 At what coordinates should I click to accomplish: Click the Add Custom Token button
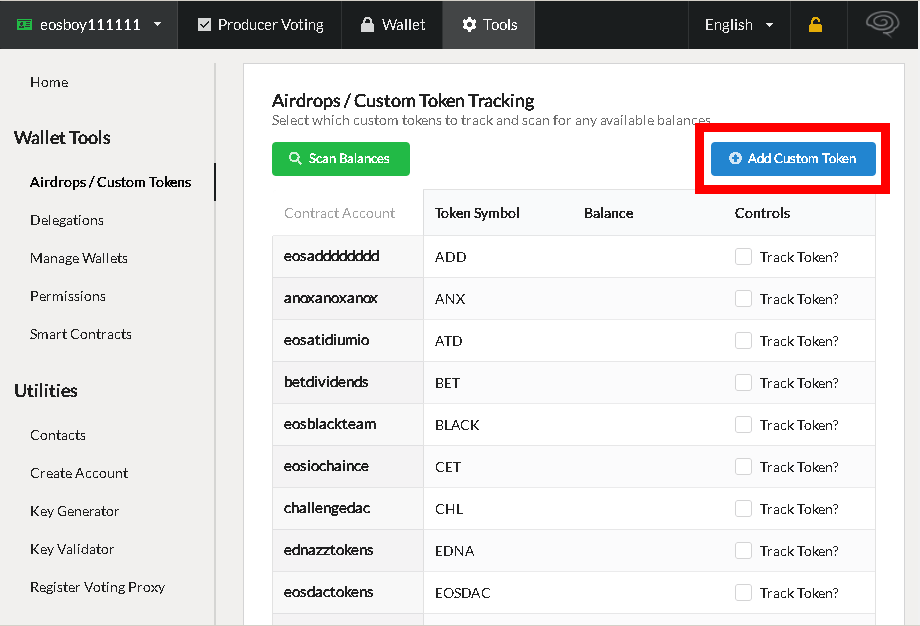[793, 158]
